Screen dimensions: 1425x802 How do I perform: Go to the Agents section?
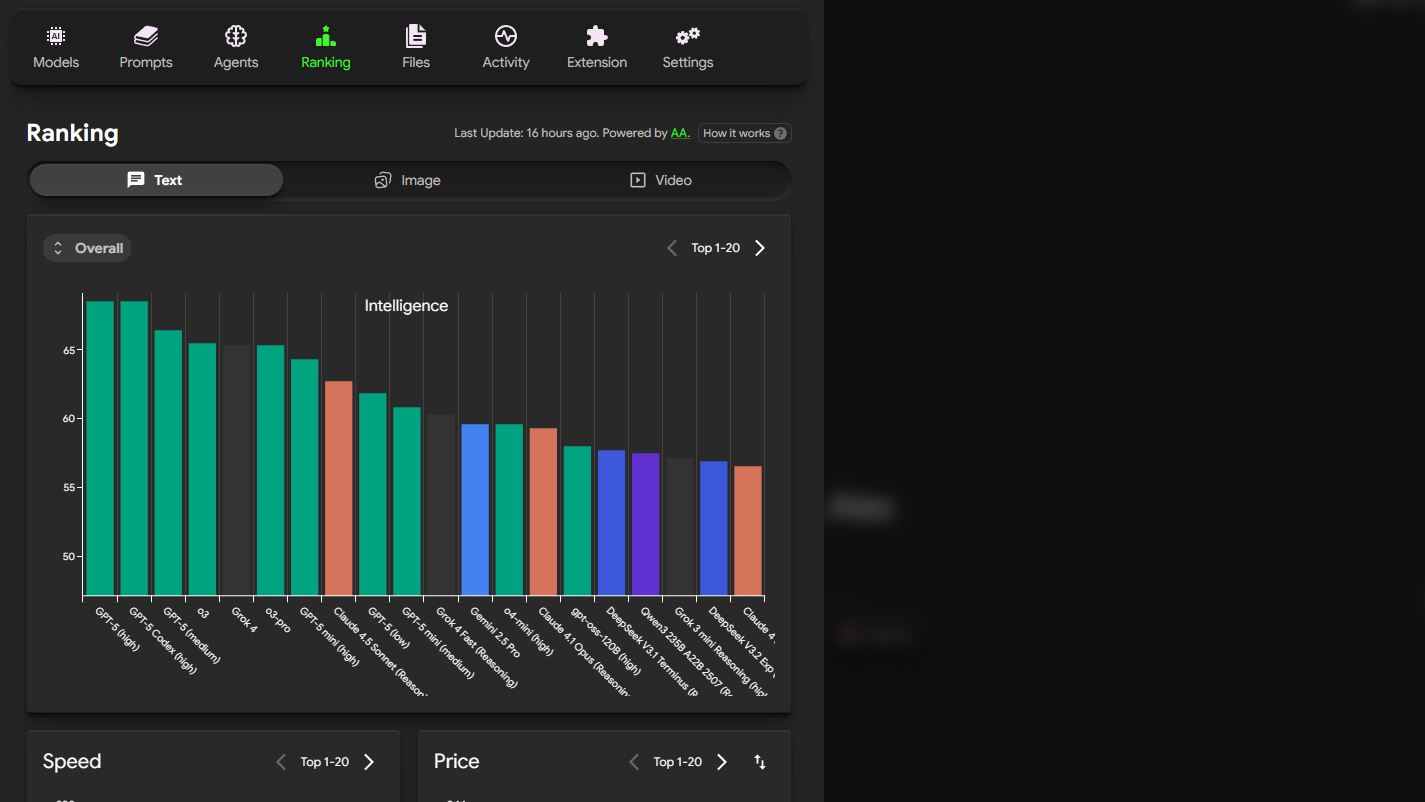pos(236,47)
